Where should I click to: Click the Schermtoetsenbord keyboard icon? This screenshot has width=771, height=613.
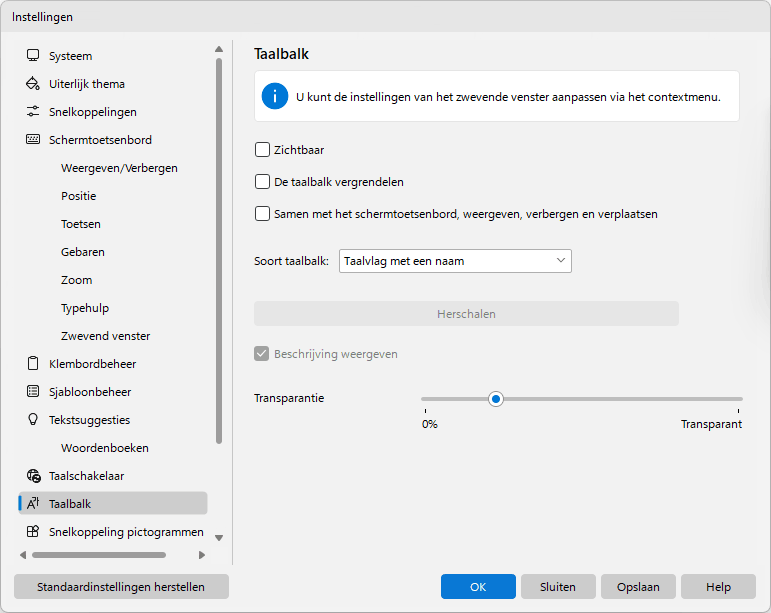(x=33, y=140)
